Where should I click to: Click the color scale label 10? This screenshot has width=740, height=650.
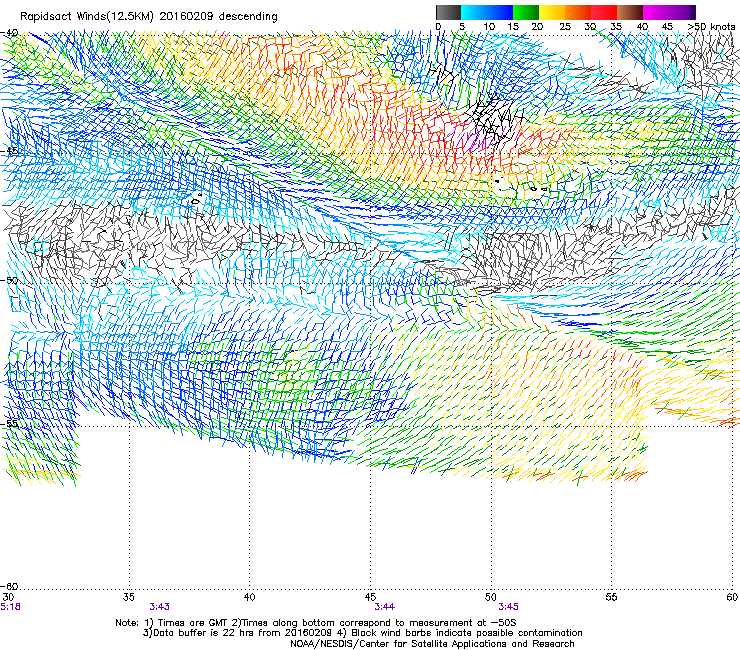489,27
